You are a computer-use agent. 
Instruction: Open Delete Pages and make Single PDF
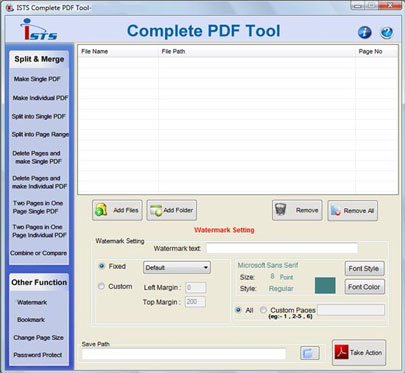click(x=37, y=157)
